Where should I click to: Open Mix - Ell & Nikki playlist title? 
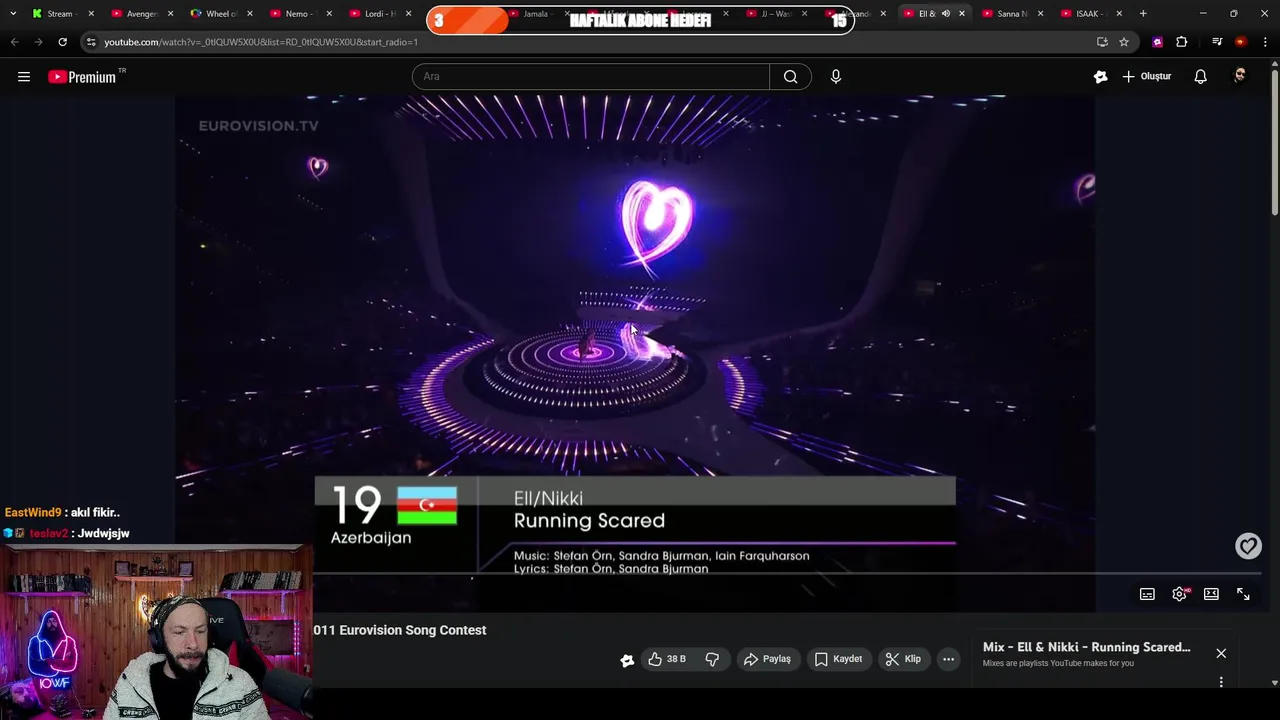pyautogui.click(x=1086, y=647)
